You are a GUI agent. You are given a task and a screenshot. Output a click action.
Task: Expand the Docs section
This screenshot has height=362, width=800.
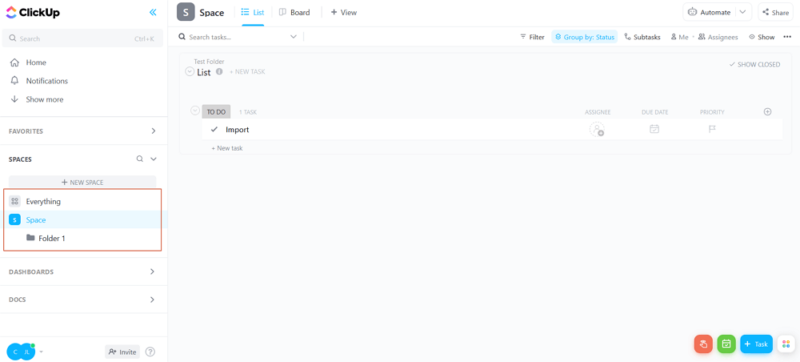pos(152,299)
